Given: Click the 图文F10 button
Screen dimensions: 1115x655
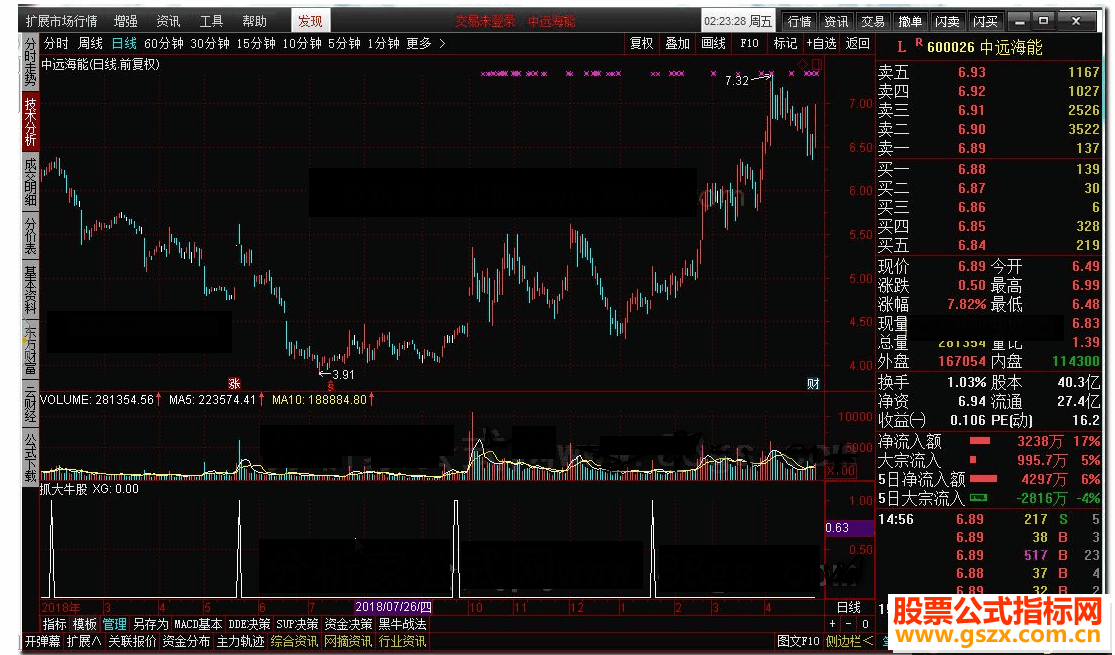Looking at the screenshot, I should pos(799,641).
